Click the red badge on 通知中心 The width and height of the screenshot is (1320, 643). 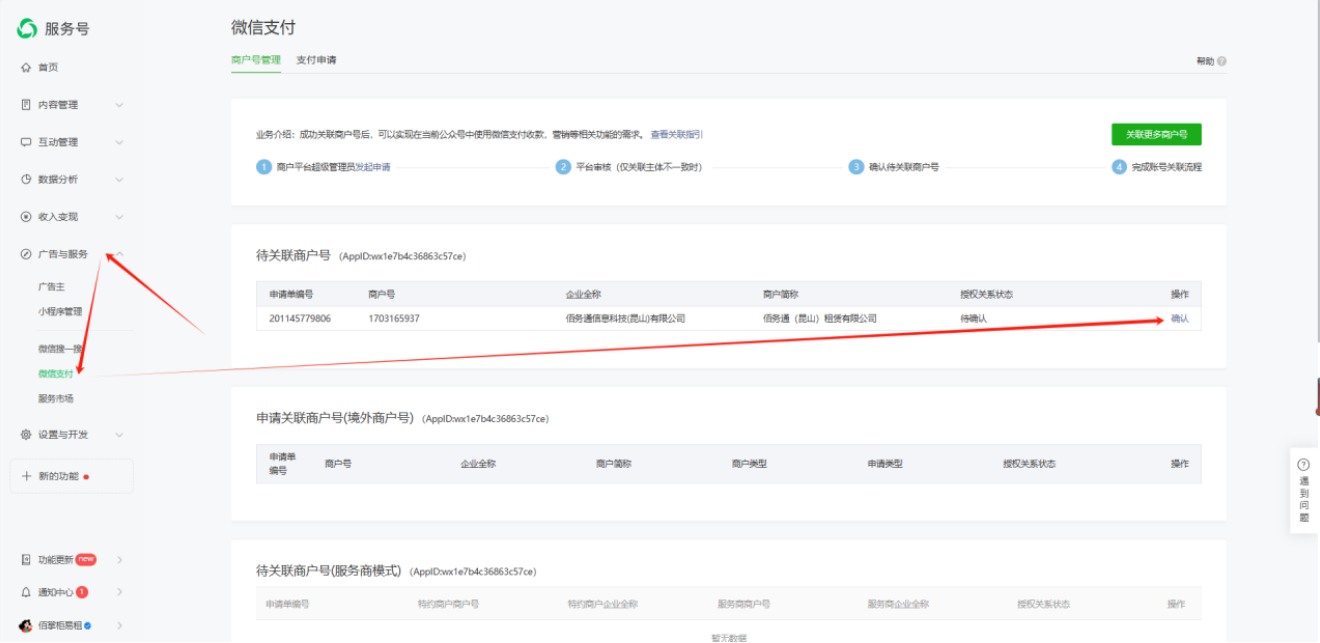coord(82,592)
